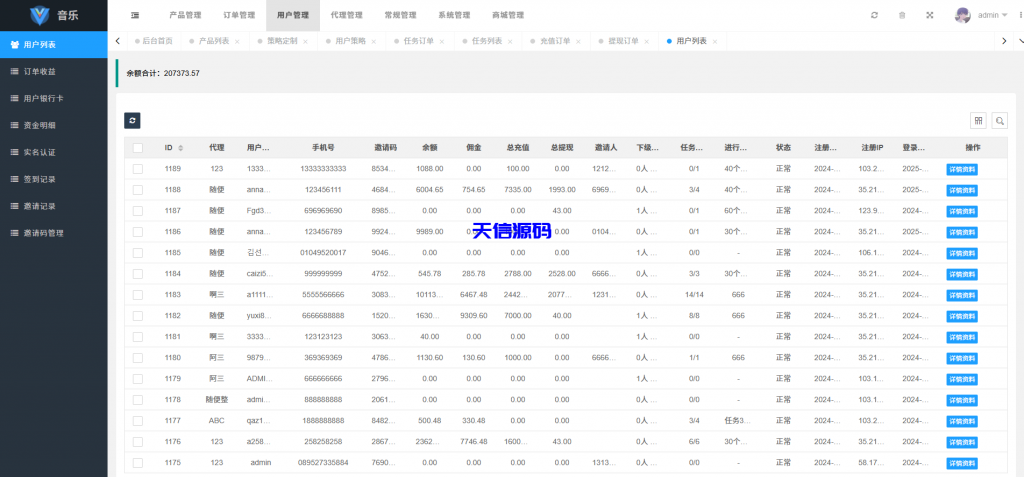Tick the checkbox for user ID 1178
Viewport: 1024px width, 477px height.
(x=138, y=399)
